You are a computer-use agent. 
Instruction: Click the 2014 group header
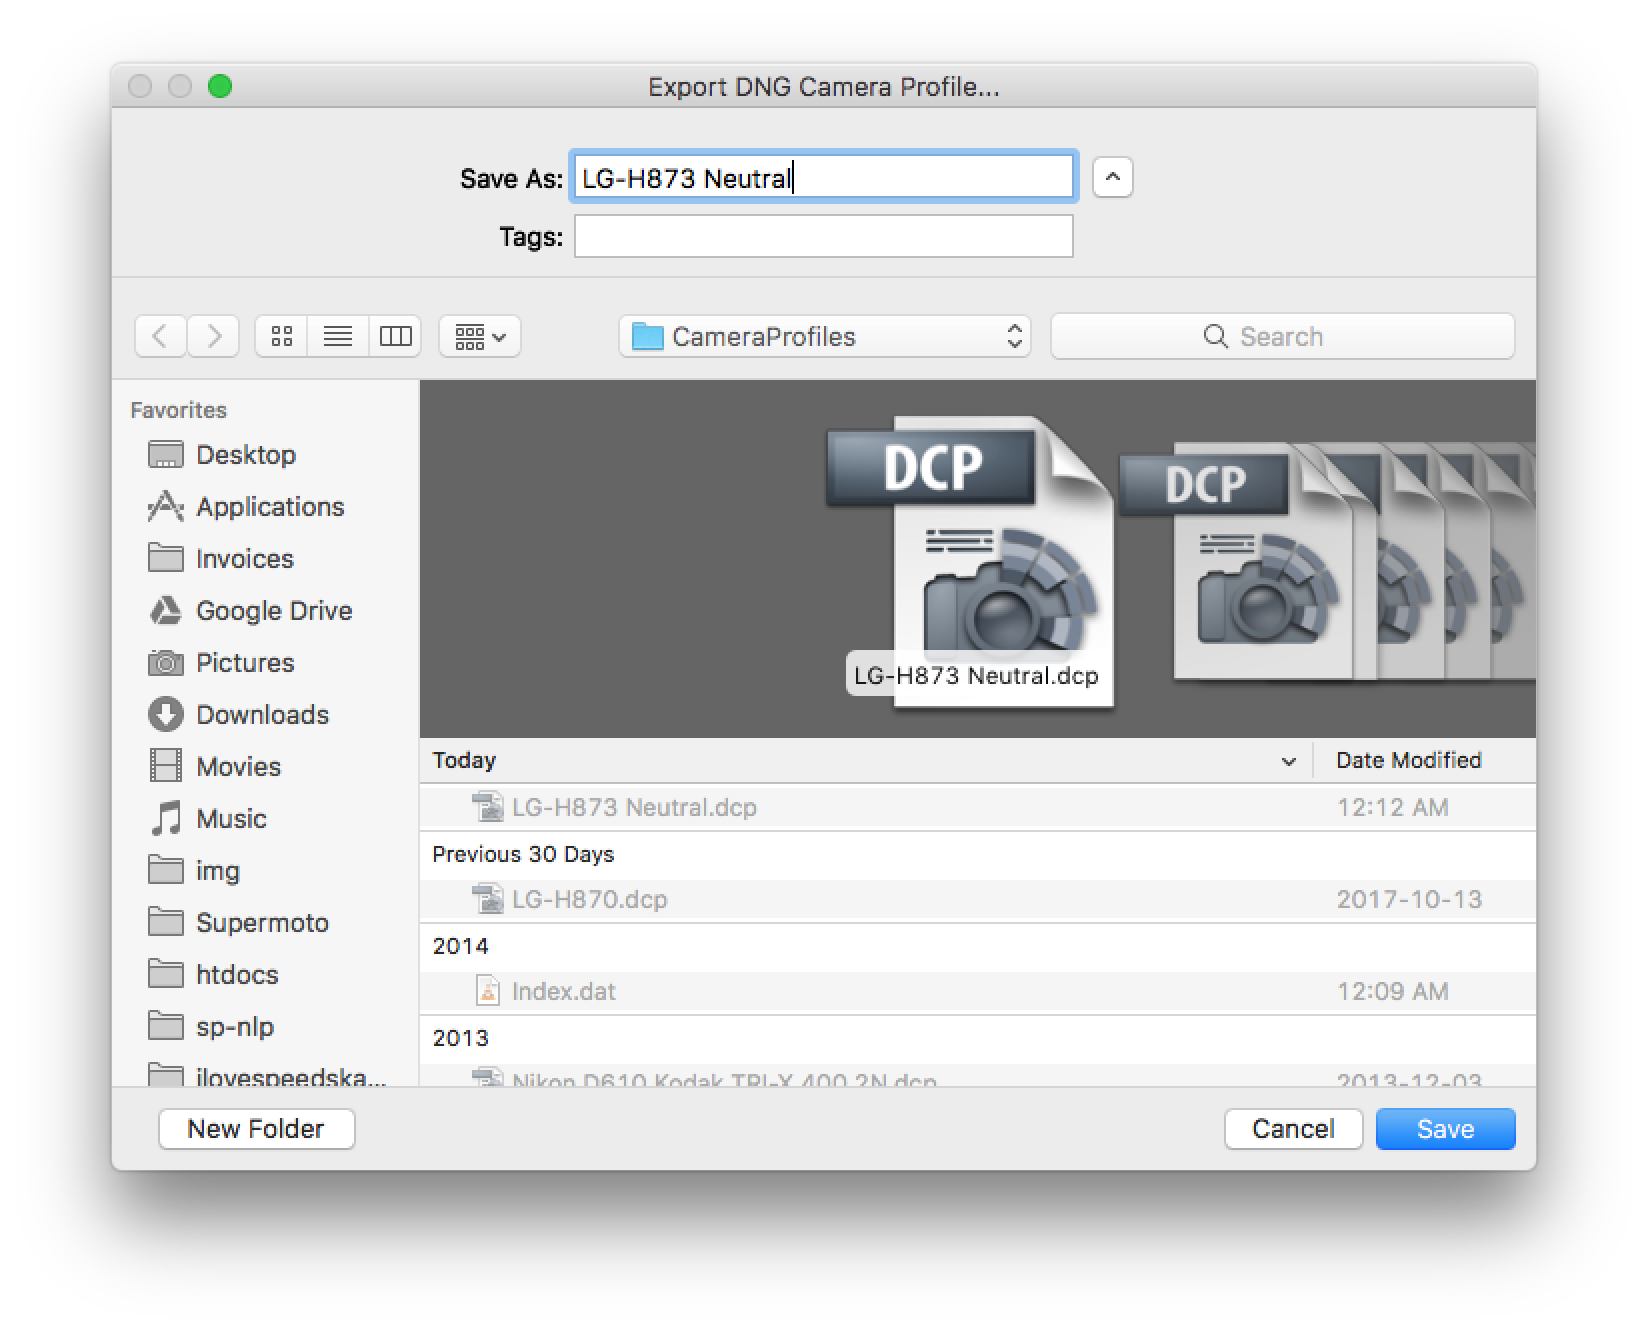(460, 946)
